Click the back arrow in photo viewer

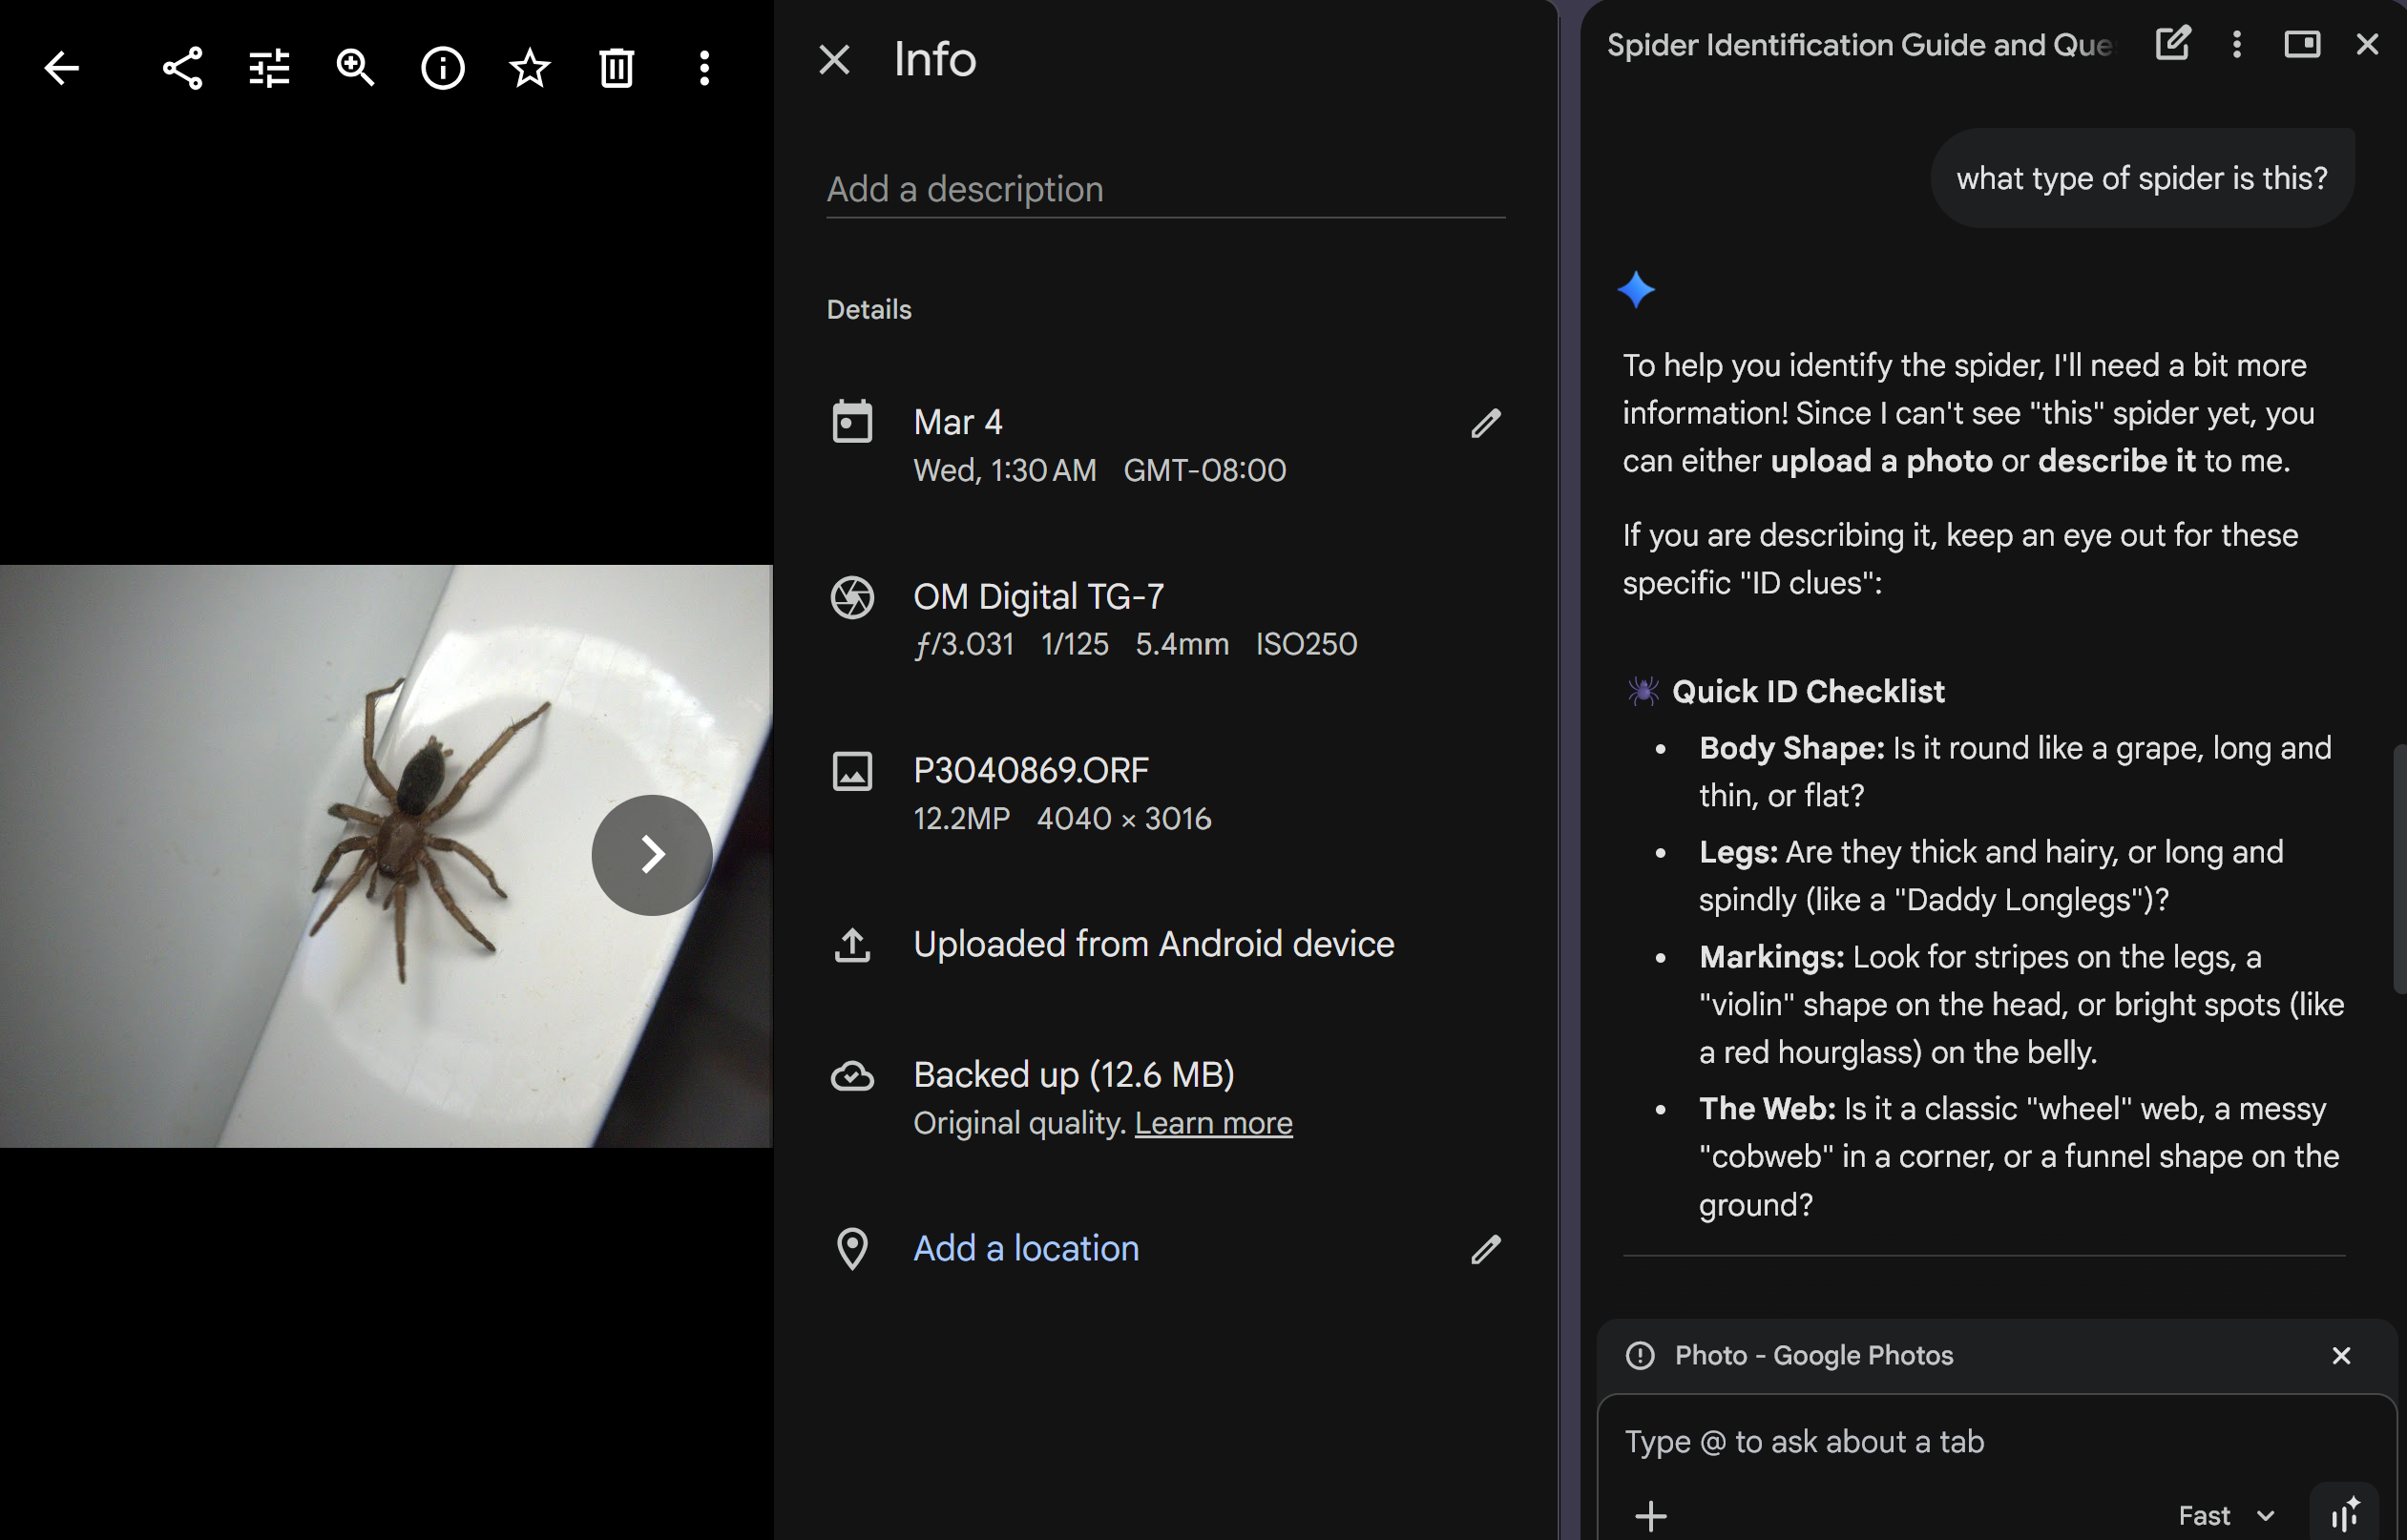click(x=61, y=68)
